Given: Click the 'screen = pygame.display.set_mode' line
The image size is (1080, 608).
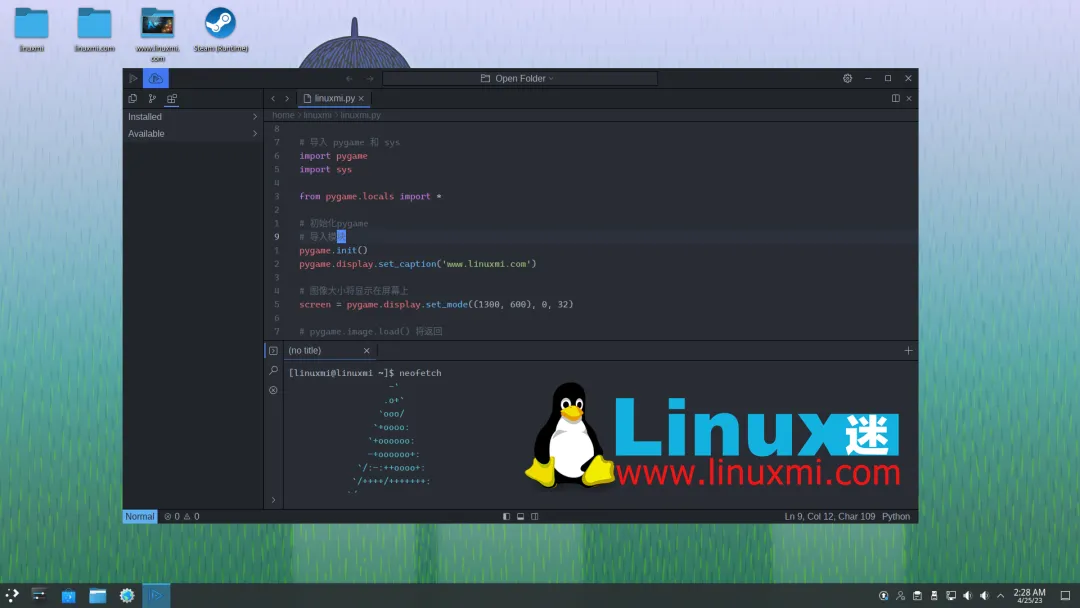Looking at the screenshot, I should [436, 304].
